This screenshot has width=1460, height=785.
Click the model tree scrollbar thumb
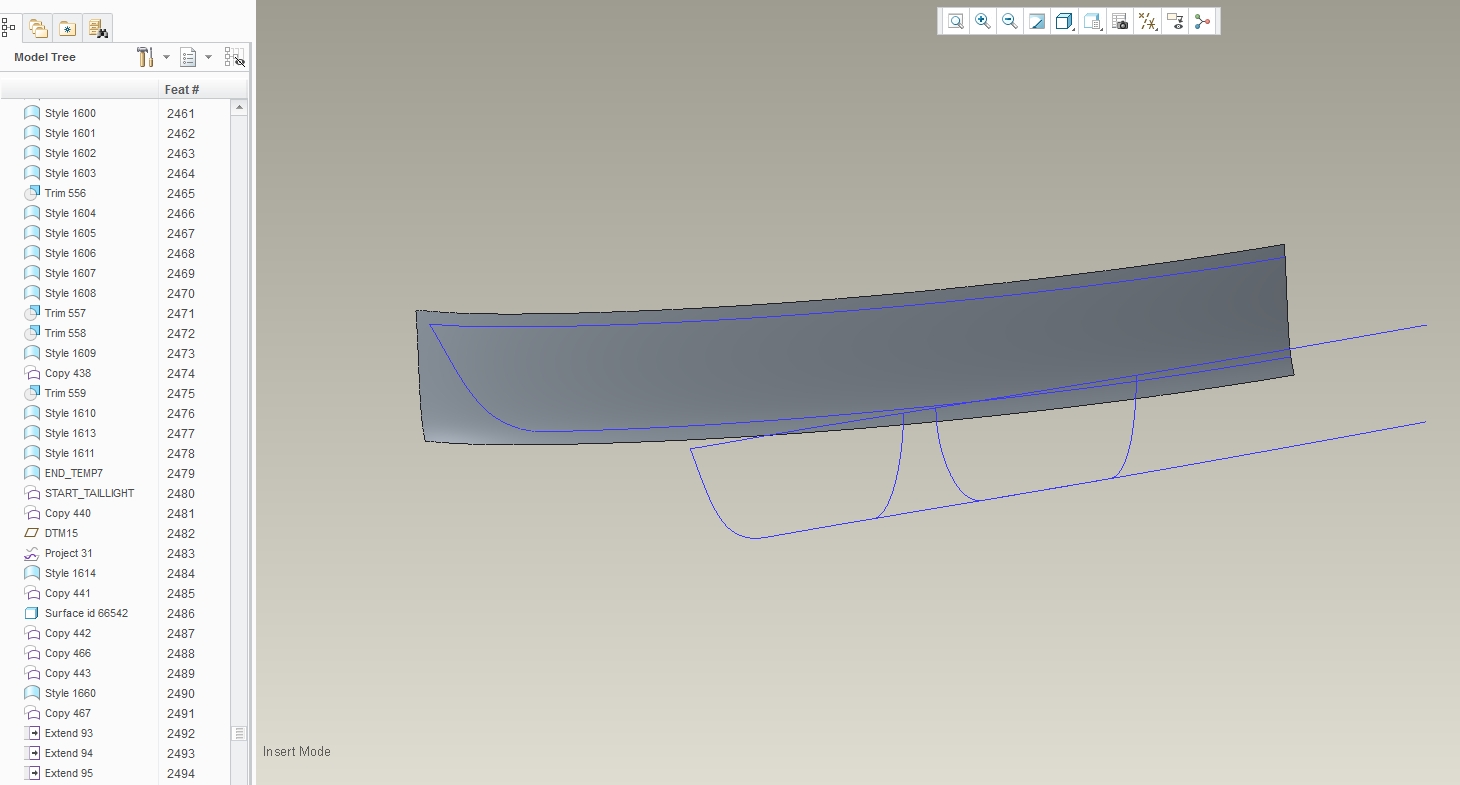click(x=239, y=733)
